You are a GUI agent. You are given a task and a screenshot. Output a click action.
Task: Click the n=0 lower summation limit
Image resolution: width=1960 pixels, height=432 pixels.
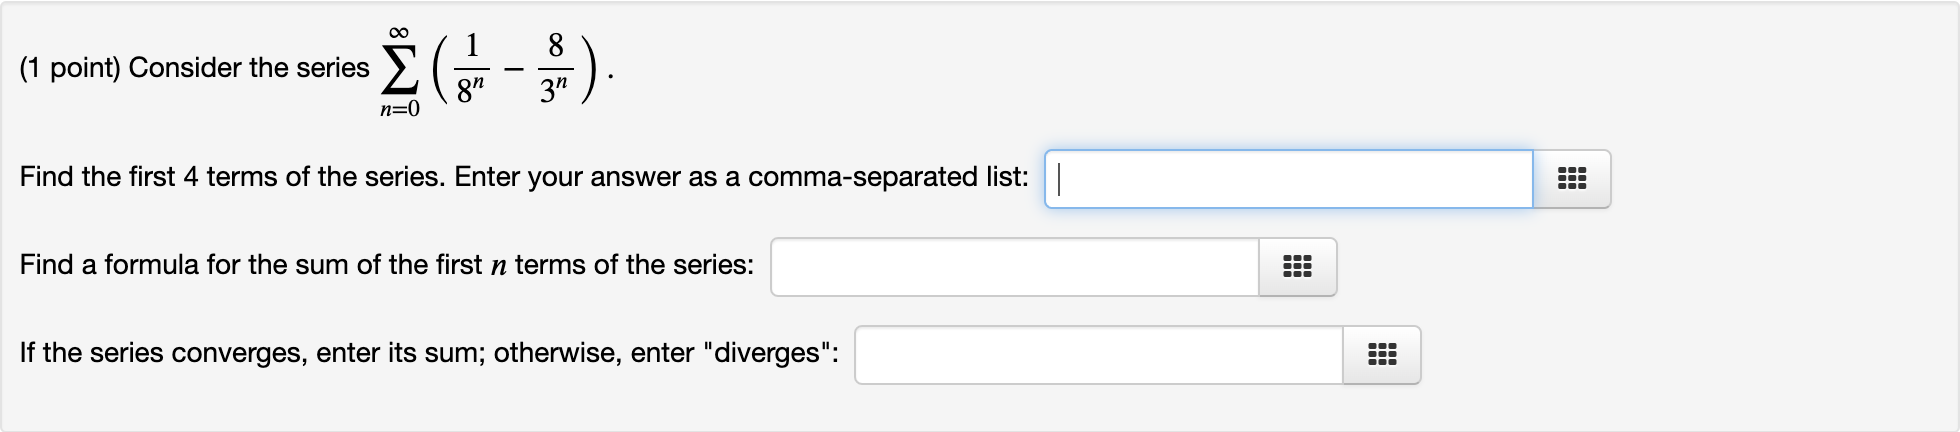pyautogui.click(x=399, y=110)
